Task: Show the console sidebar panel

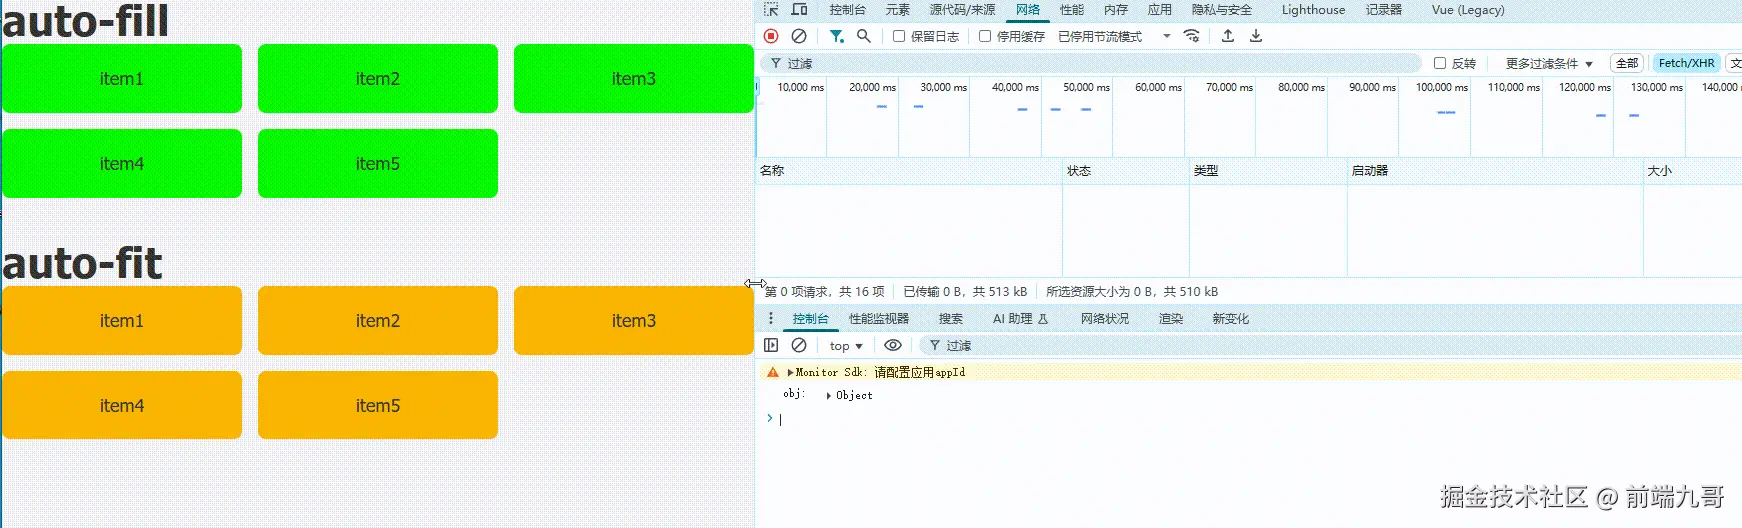Action: click(771, 345)
